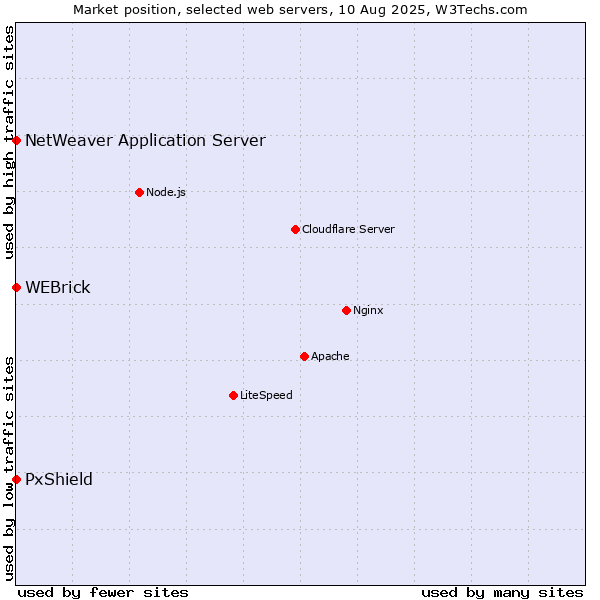The height and width of the screenshot is (600, 600).
Task: Click the red marker beside NetWeaver Application Server
Action: click(x=16, y=140)
